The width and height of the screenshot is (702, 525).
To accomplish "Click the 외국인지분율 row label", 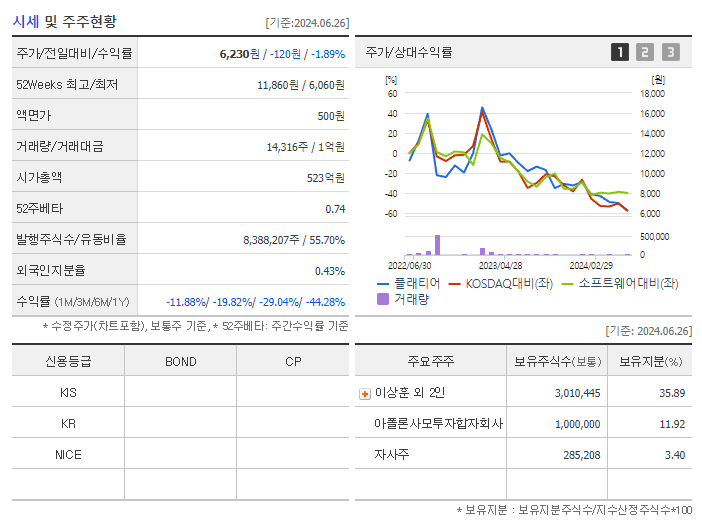I will [51, 270].
